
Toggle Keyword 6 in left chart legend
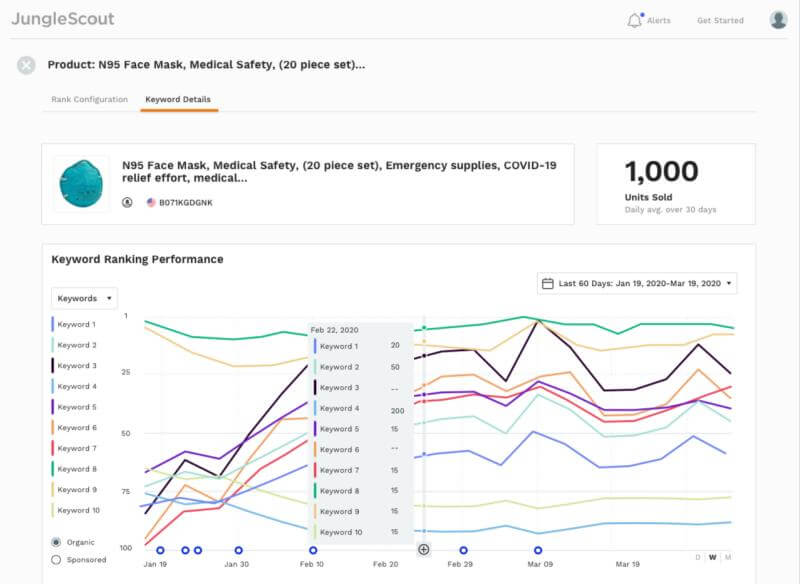pyautogui.click(x=74, y=428)
